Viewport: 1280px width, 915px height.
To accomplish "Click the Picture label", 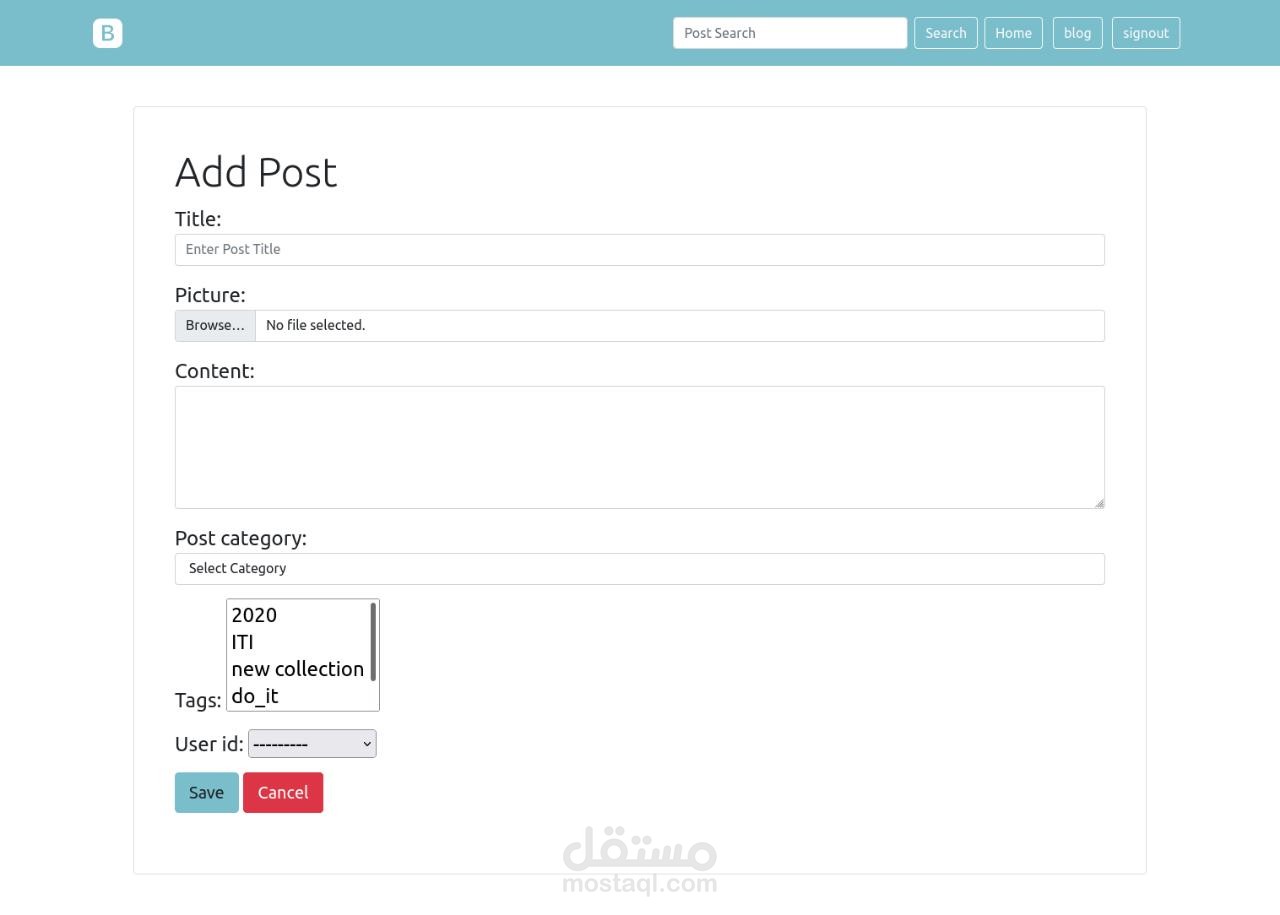I will [210, 295].
